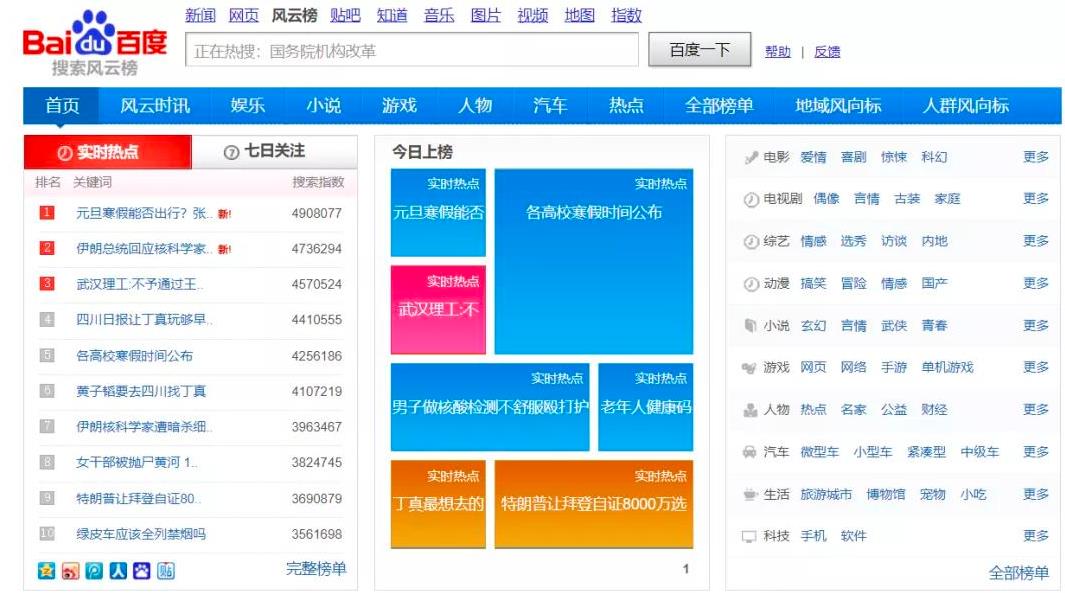Click the 人物 people icon in categories
This screenshot has width=1065, height=593.
[x=750, y=410]
